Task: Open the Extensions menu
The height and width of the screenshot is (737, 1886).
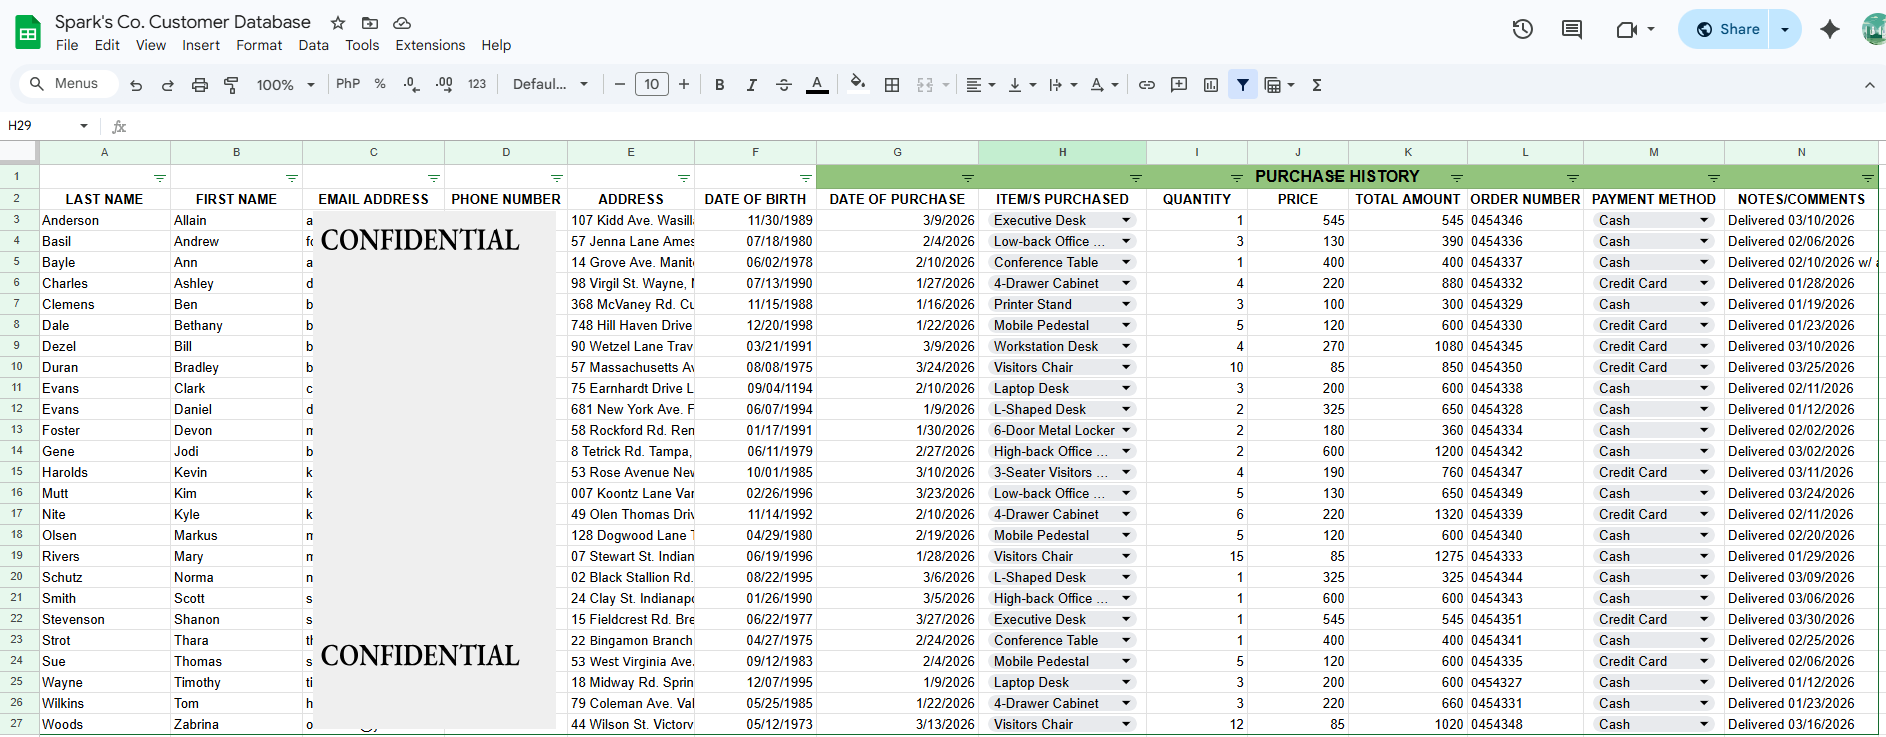Action: click(430, 45)
